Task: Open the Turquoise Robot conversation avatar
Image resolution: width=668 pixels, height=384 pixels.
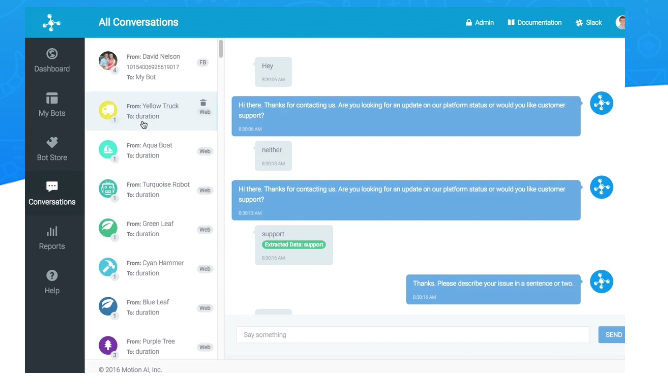Action: pos(108,188)
